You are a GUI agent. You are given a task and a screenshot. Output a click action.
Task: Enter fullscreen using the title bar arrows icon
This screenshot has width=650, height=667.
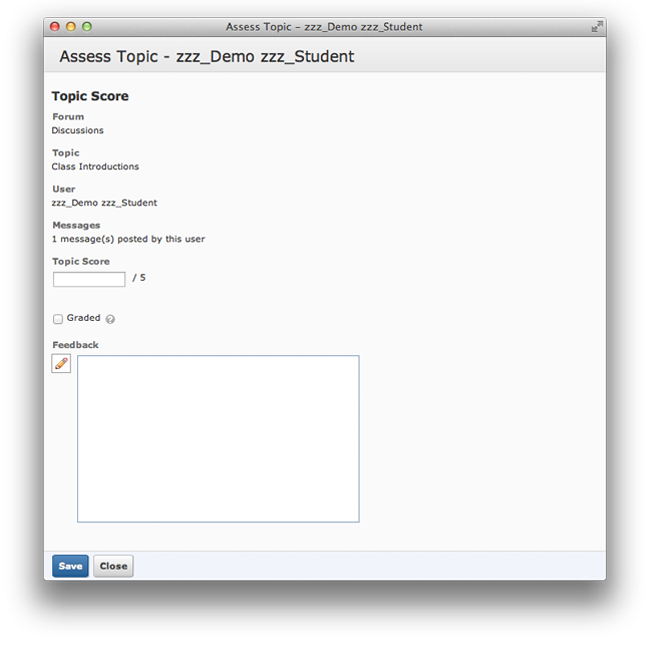(x=596, y=27)
